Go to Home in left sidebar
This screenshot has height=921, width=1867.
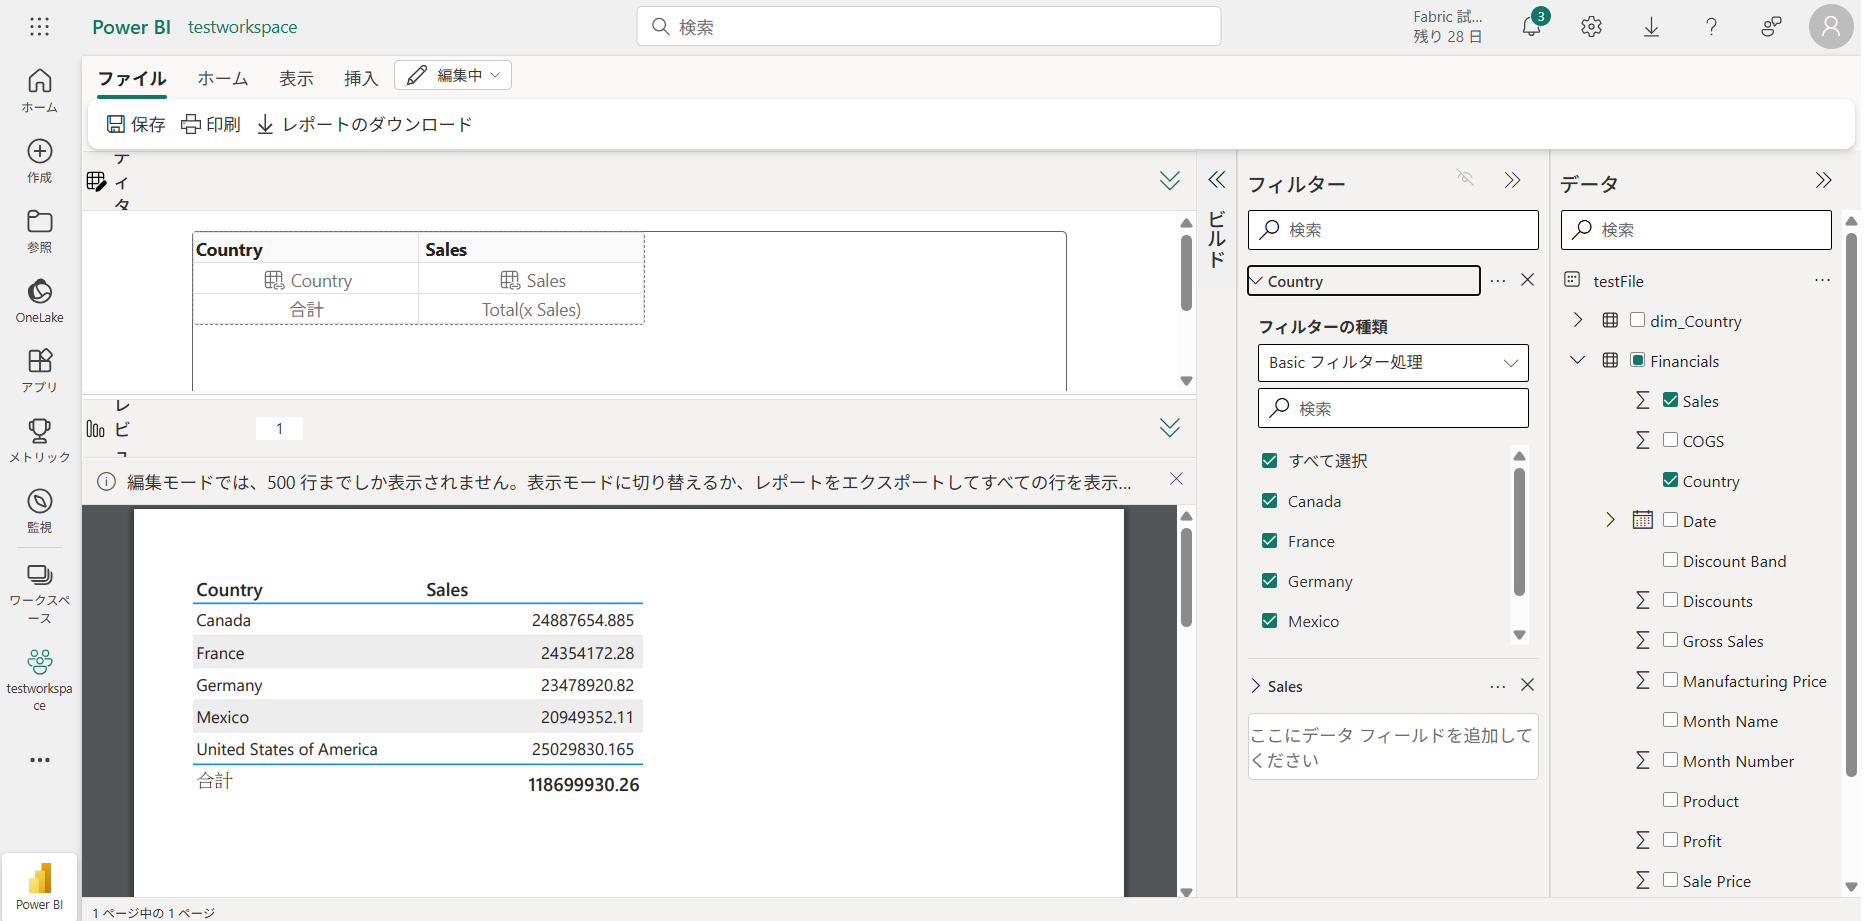(40, 90)
